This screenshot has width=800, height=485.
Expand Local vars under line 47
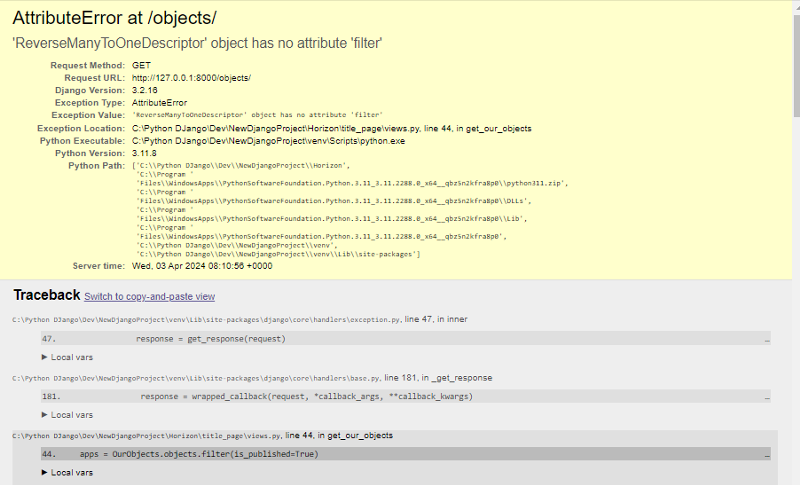coord(67,356)
